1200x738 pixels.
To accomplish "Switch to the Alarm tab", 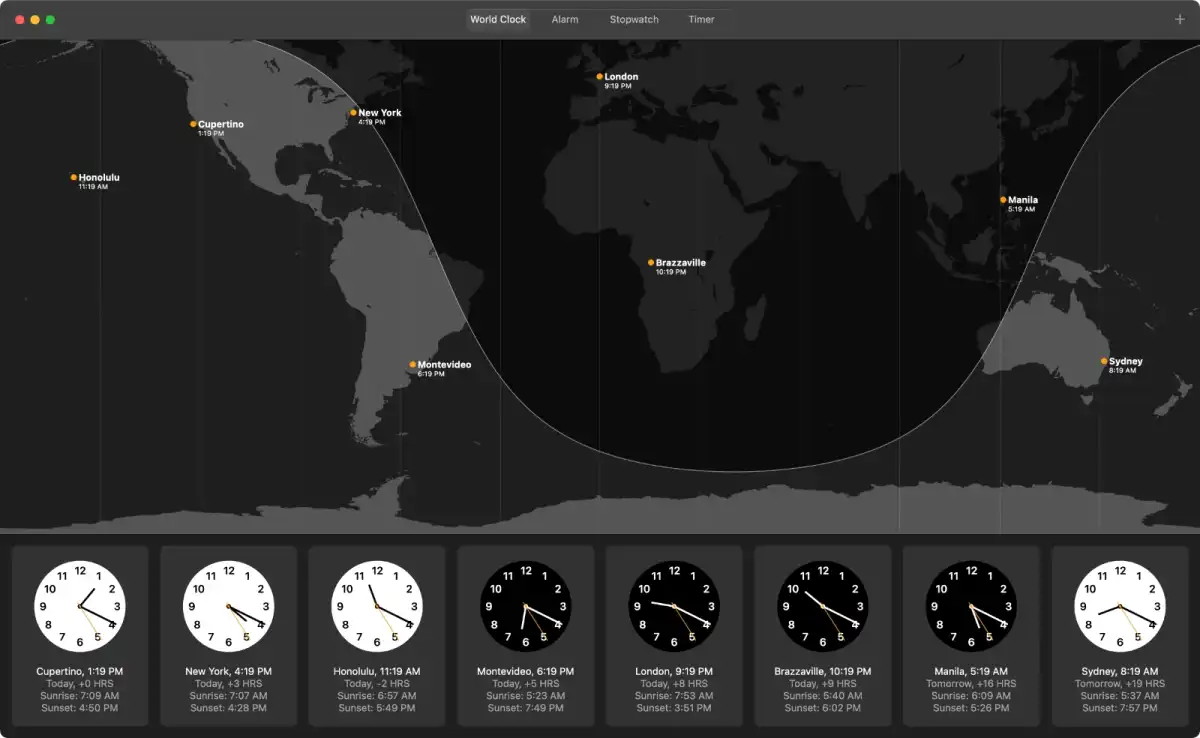I will pos(565,19).
